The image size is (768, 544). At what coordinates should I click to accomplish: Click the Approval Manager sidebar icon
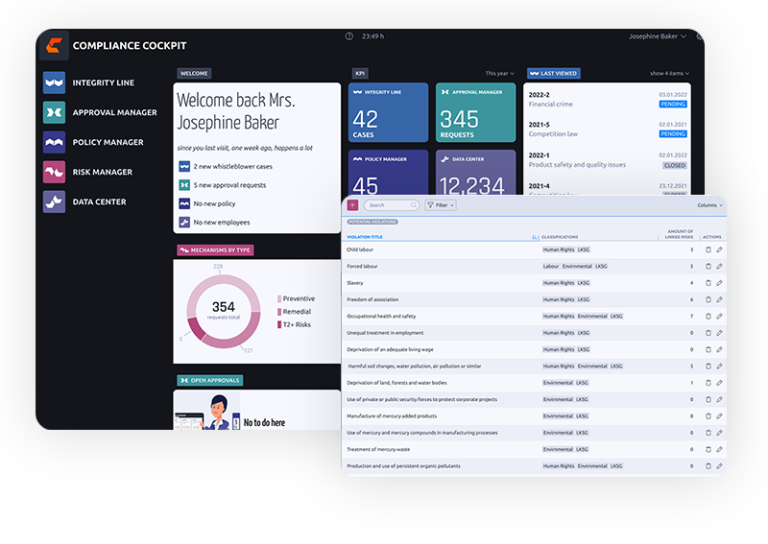click(x=54, y=113)
